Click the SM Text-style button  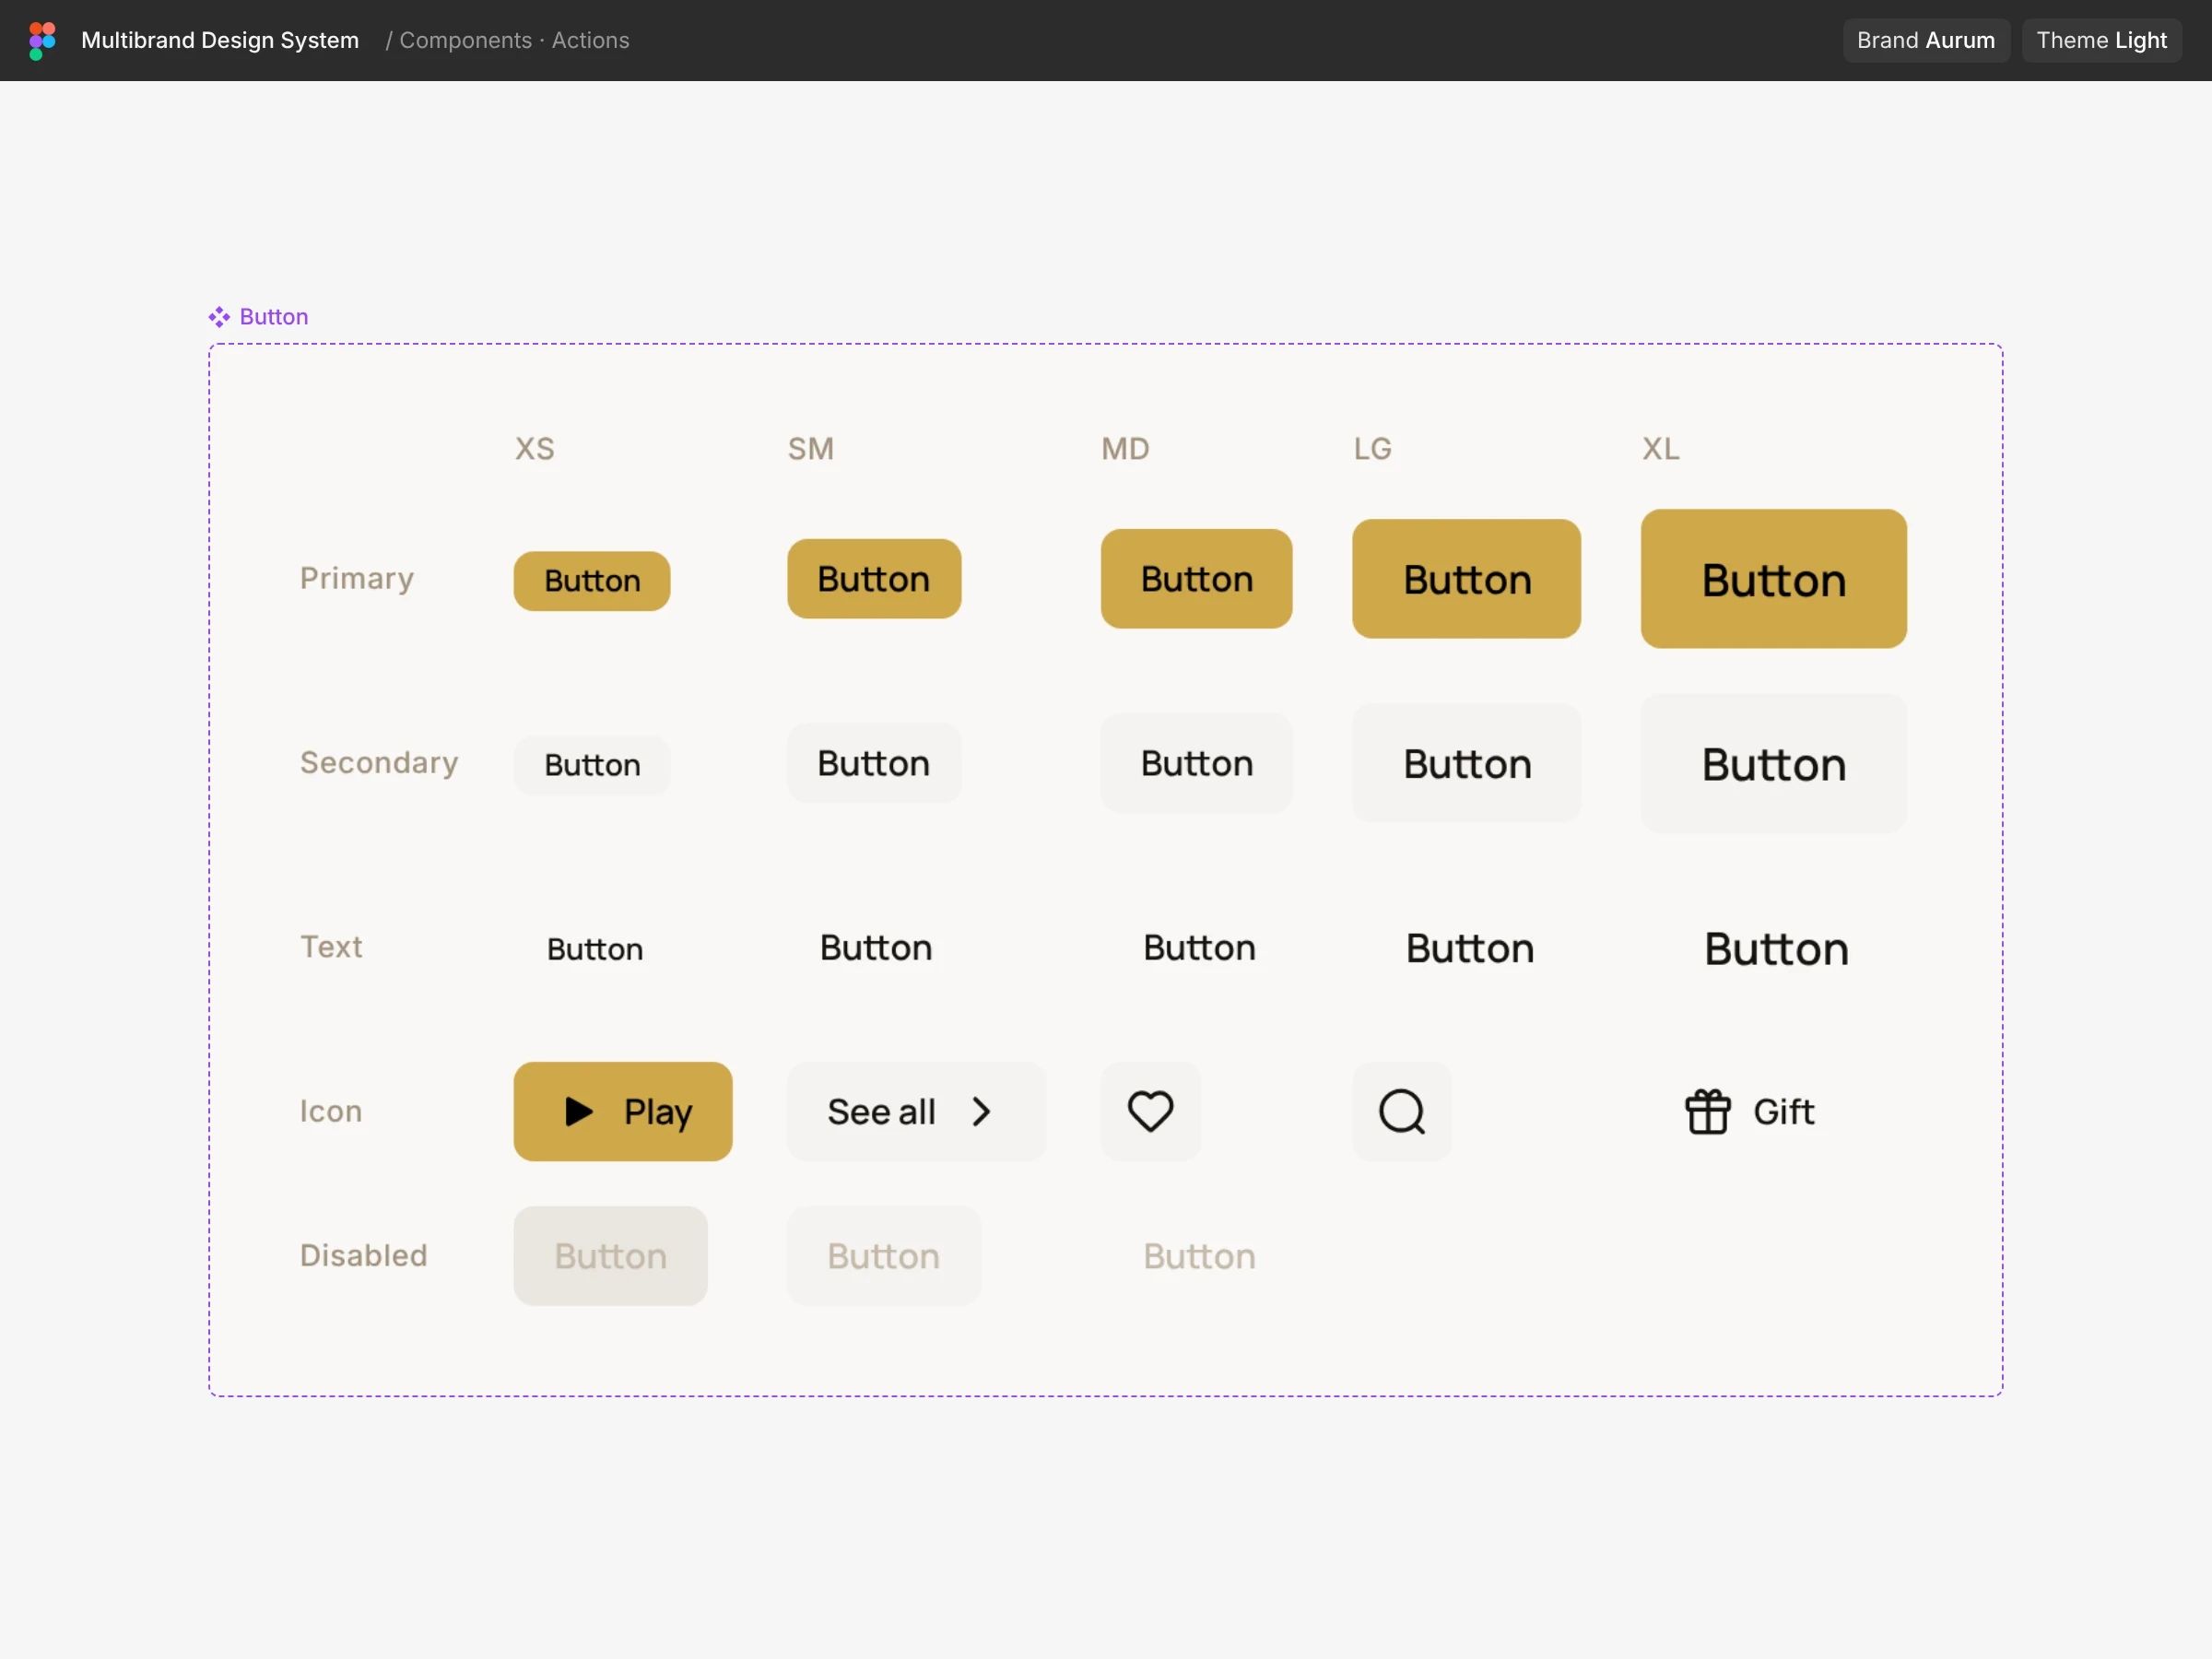click(876, 947)
